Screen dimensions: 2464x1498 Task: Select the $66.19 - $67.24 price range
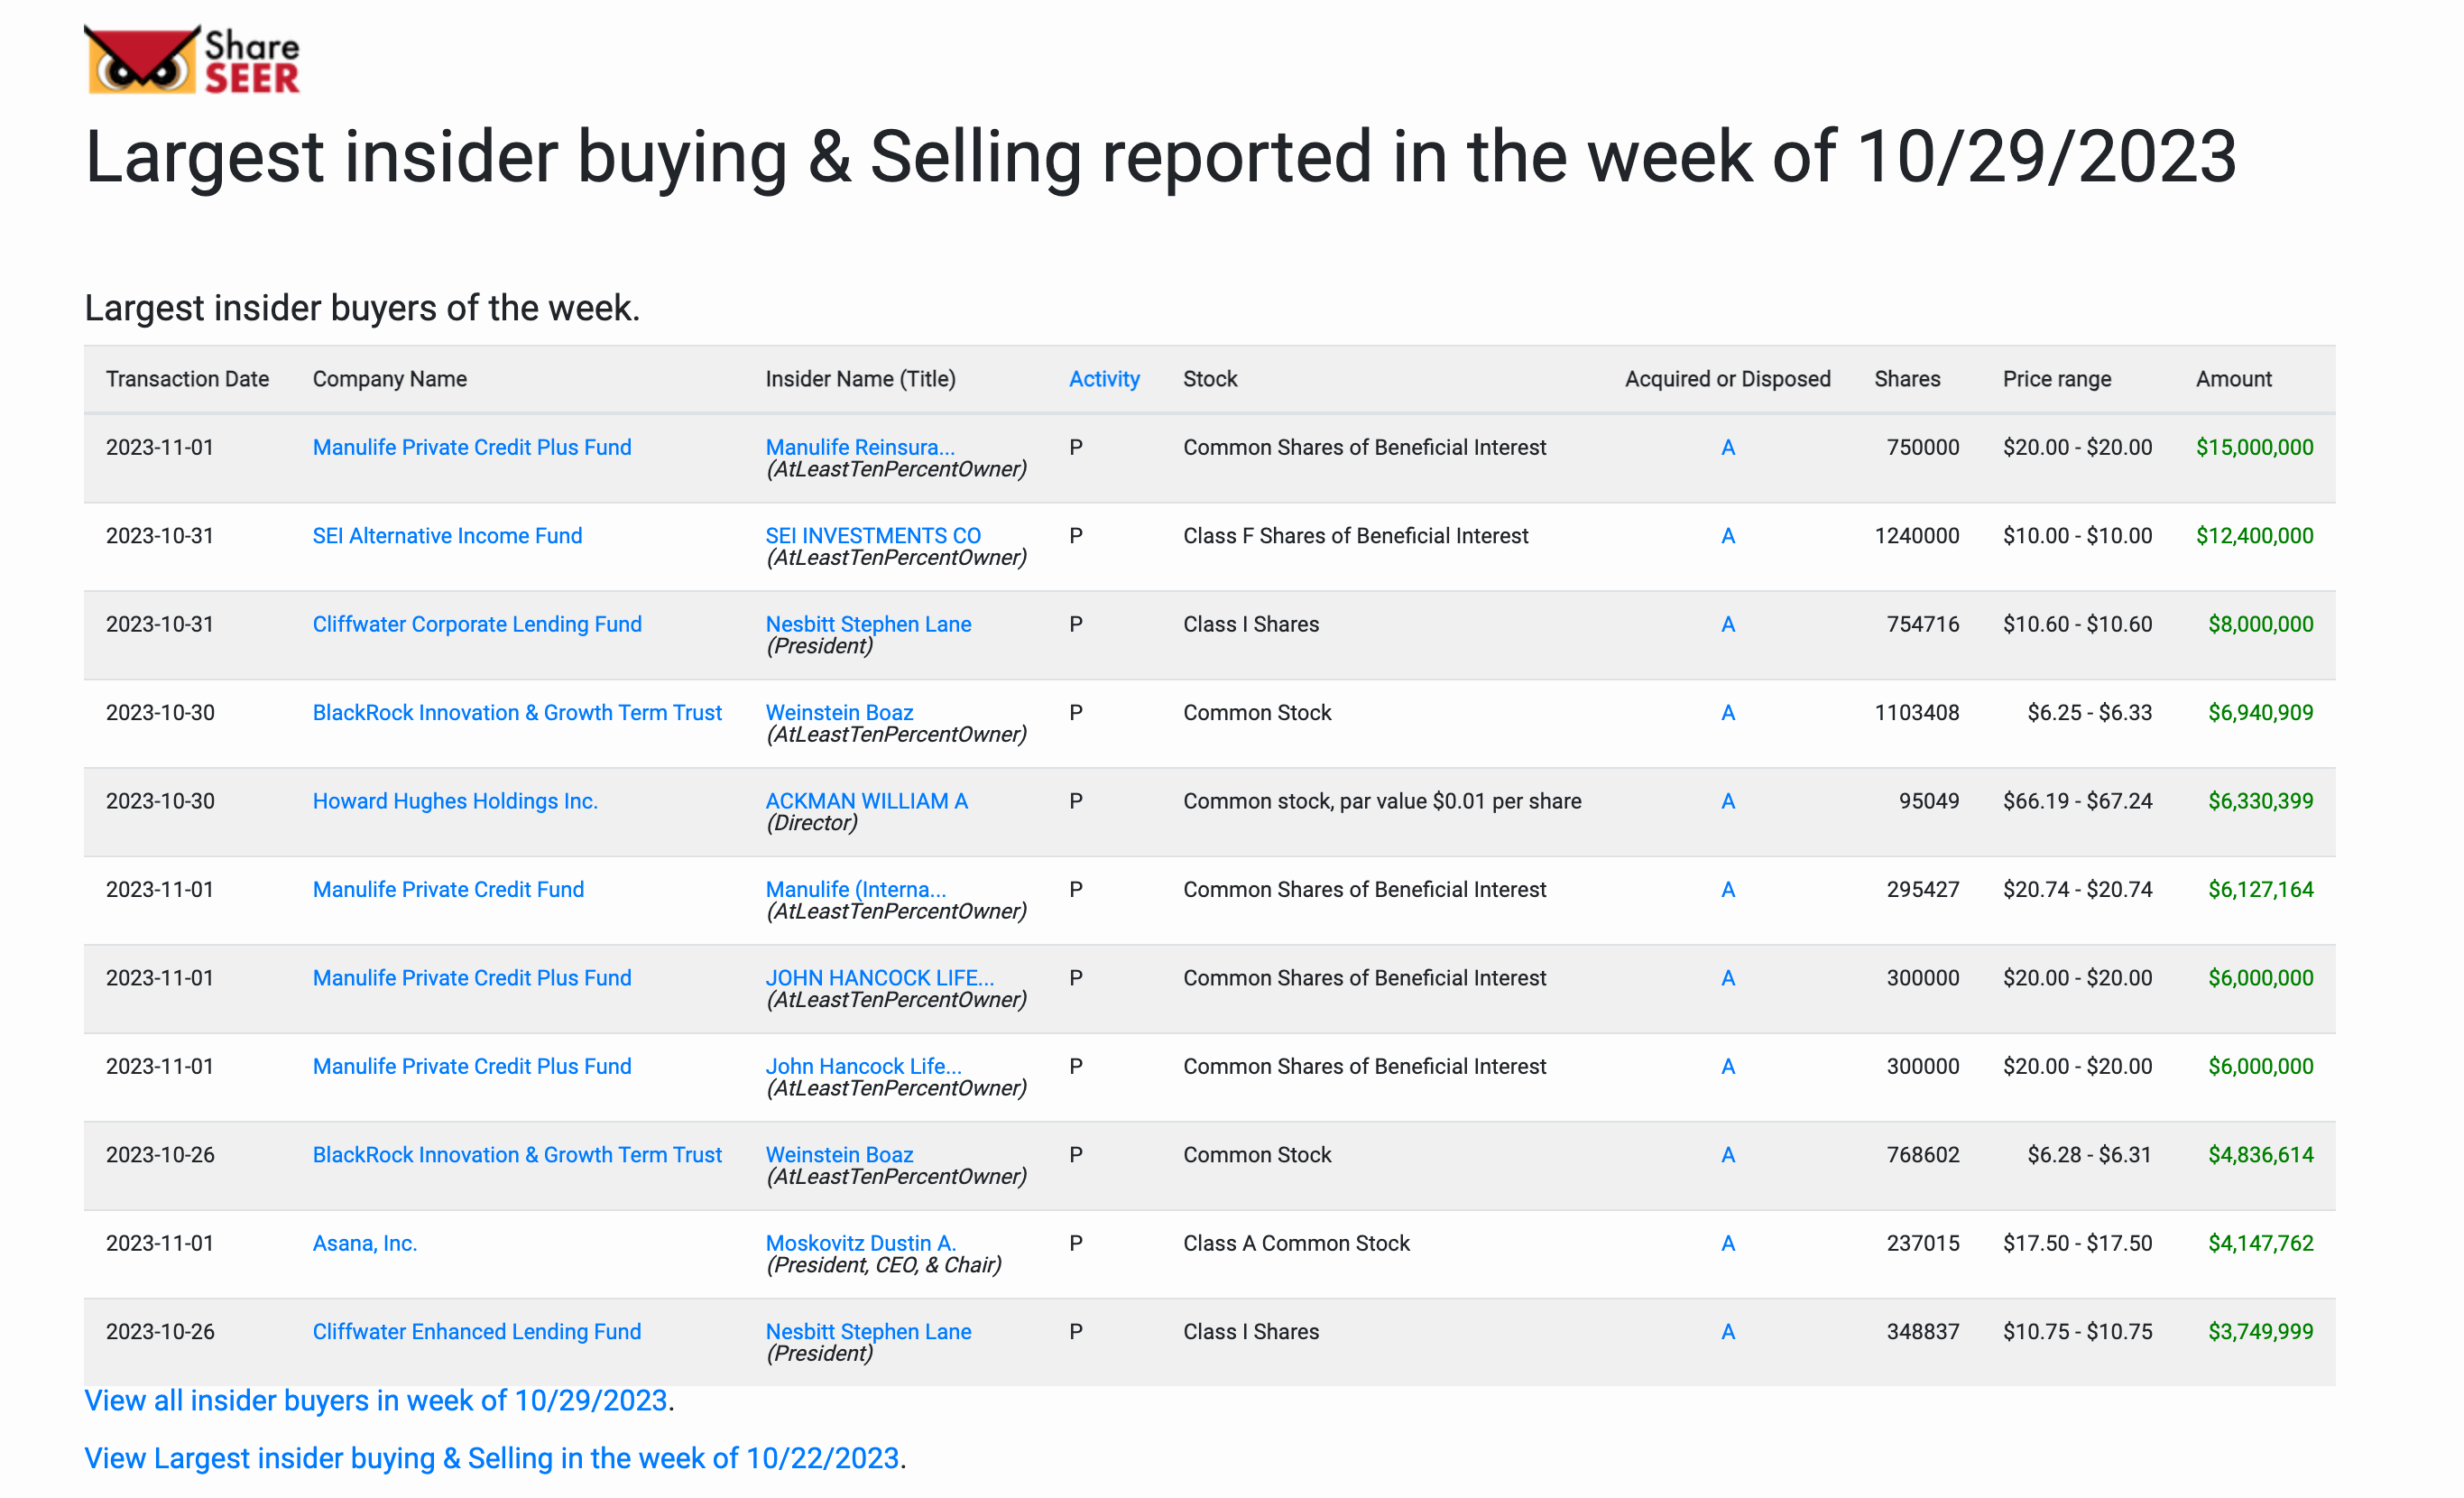tap(2077, 801)
